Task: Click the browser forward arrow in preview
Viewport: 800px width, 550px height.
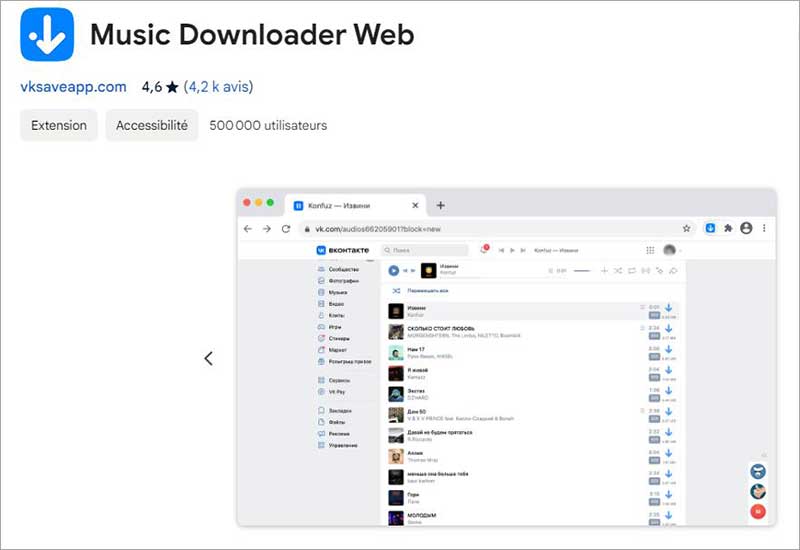Action: [x=267, y=229]
